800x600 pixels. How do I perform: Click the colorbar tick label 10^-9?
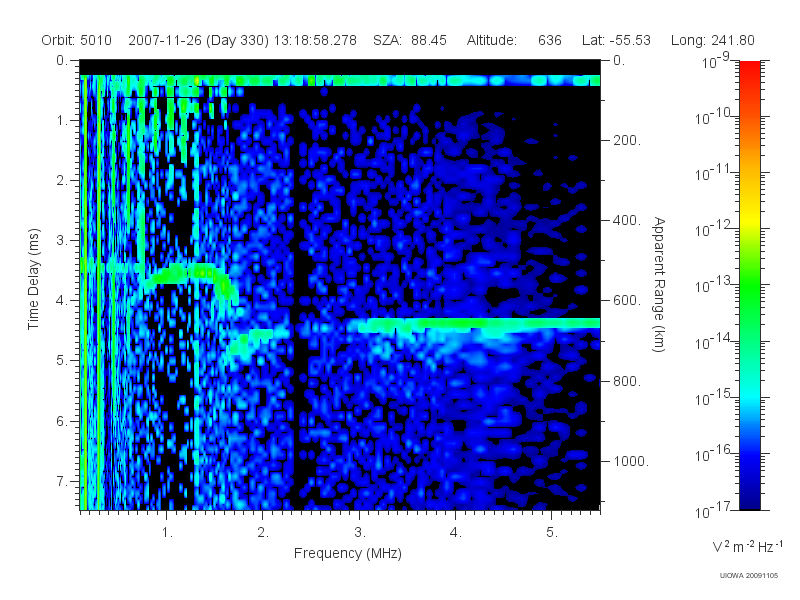pyautogui.click(x=716, y=61)
